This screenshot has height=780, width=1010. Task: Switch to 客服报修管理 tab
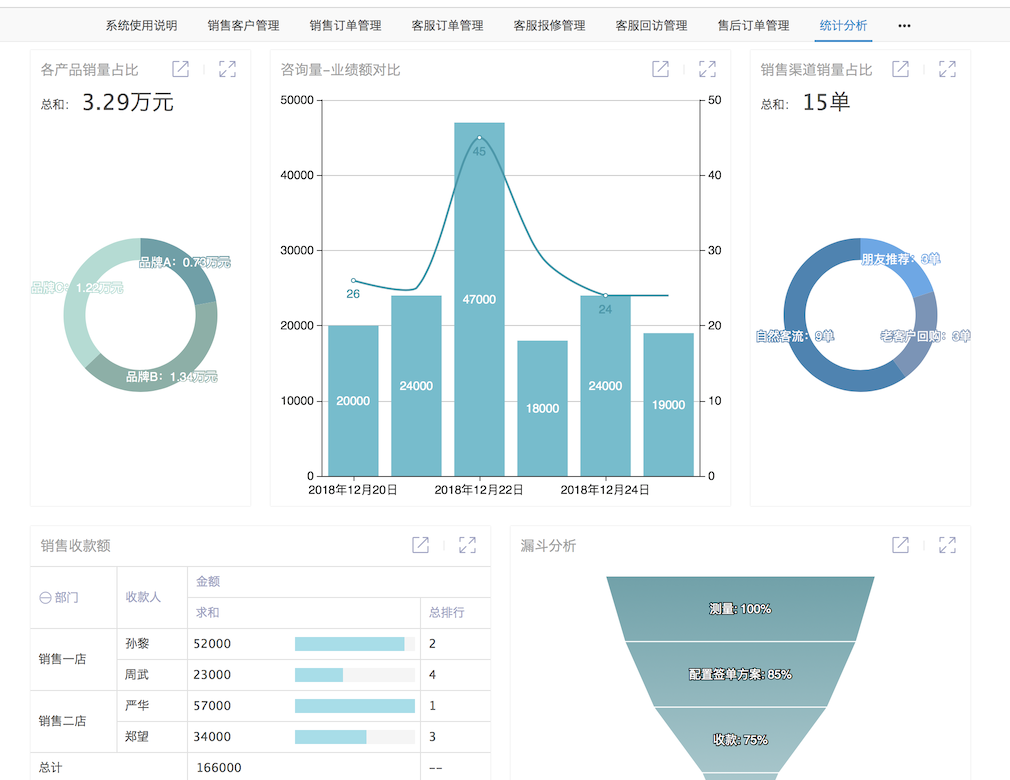[549, 26]
